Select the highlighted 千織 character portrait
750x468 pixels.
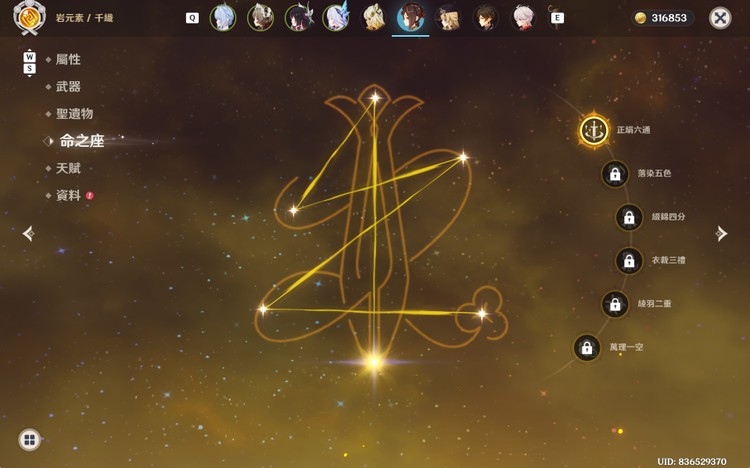[410, 17]
